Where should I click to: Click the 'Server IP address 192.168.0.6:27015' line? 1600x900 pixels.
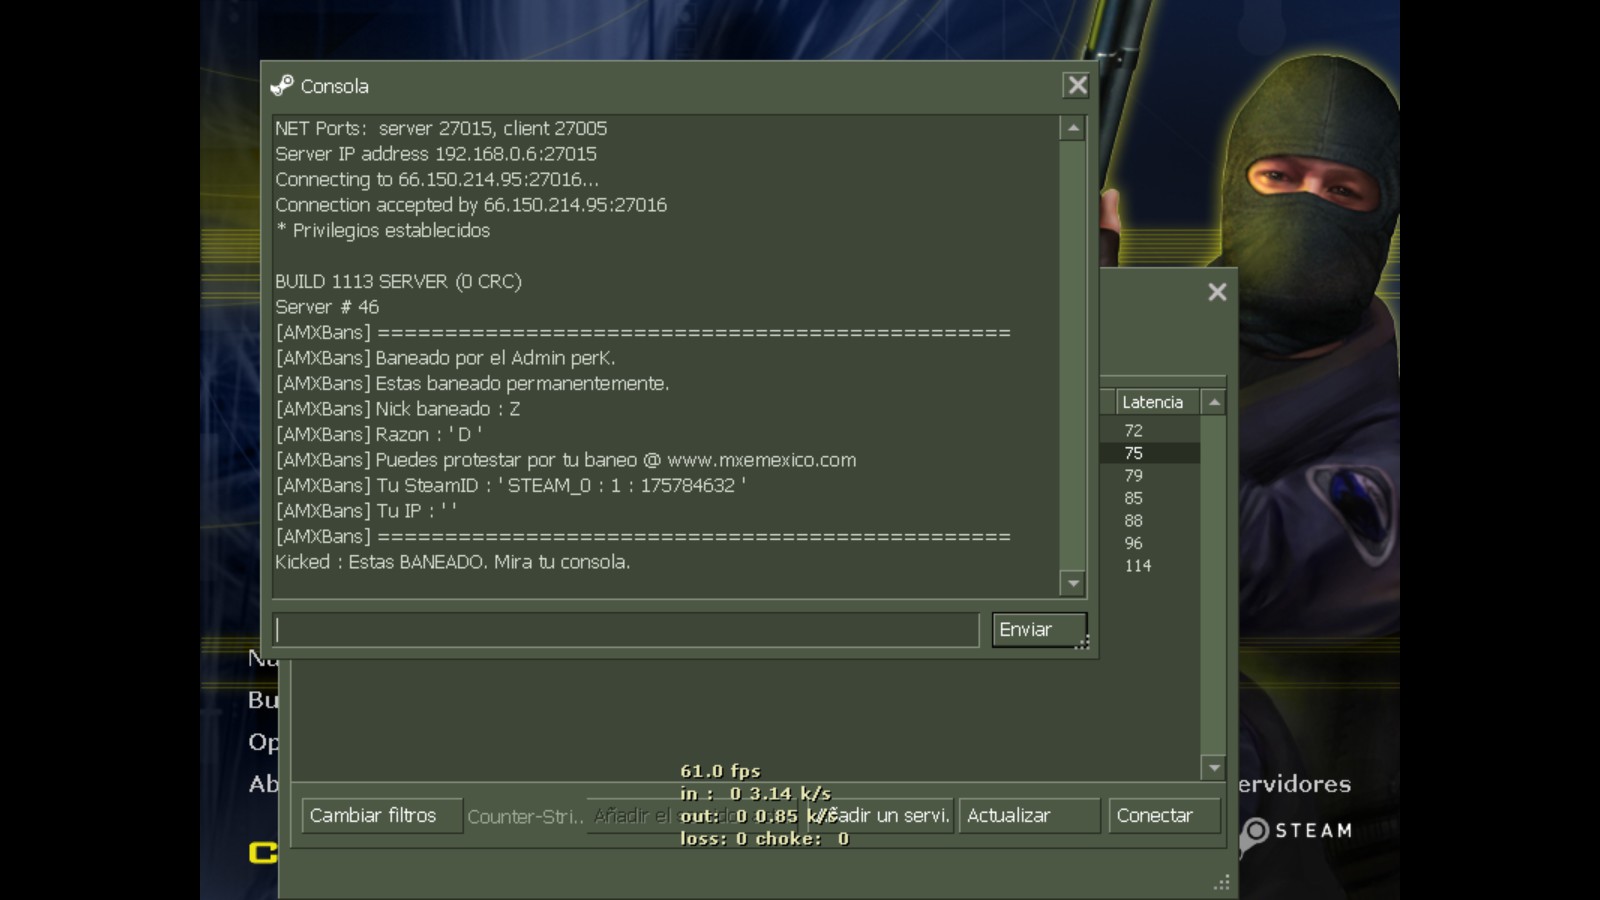pyautogui.click(x=436, y=154)
